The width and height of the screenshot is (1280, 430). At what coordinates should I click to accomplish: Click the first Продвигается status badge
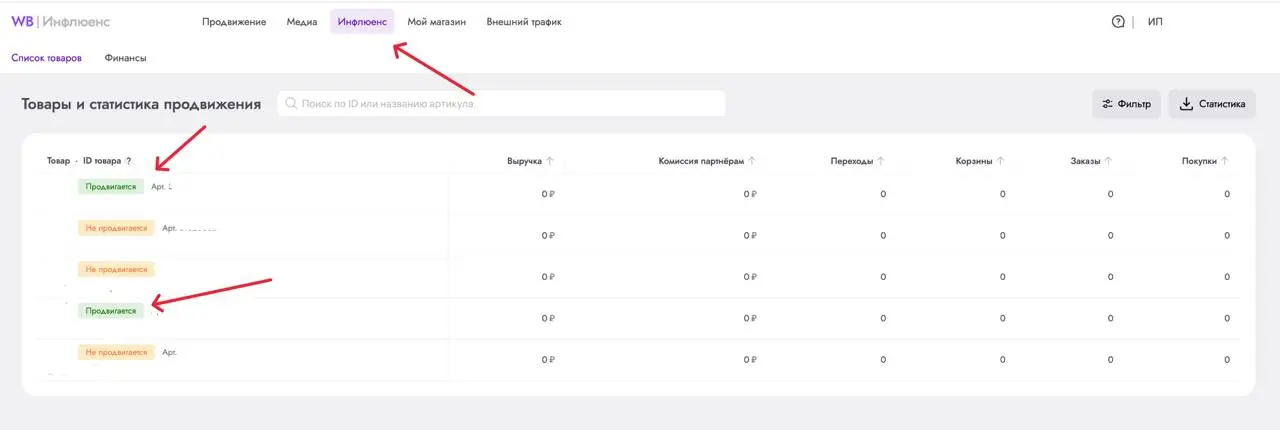point(111,186)
